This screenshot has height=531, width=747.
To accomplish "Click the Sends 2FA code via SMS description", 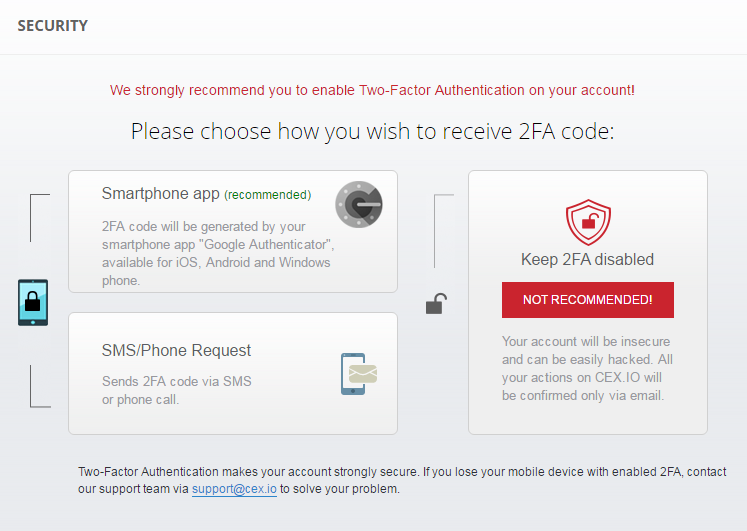I will click(x=177, y=391).
